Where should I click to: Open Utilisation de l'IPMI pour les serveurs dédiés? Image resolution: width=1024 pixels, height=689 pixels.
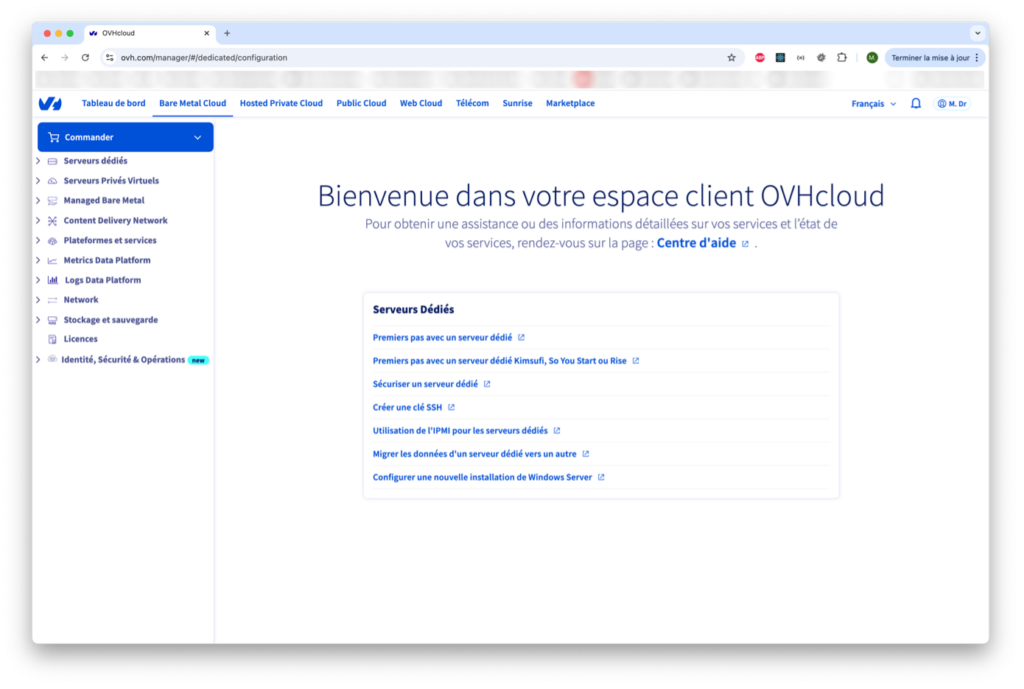click(x=460, y=431)
